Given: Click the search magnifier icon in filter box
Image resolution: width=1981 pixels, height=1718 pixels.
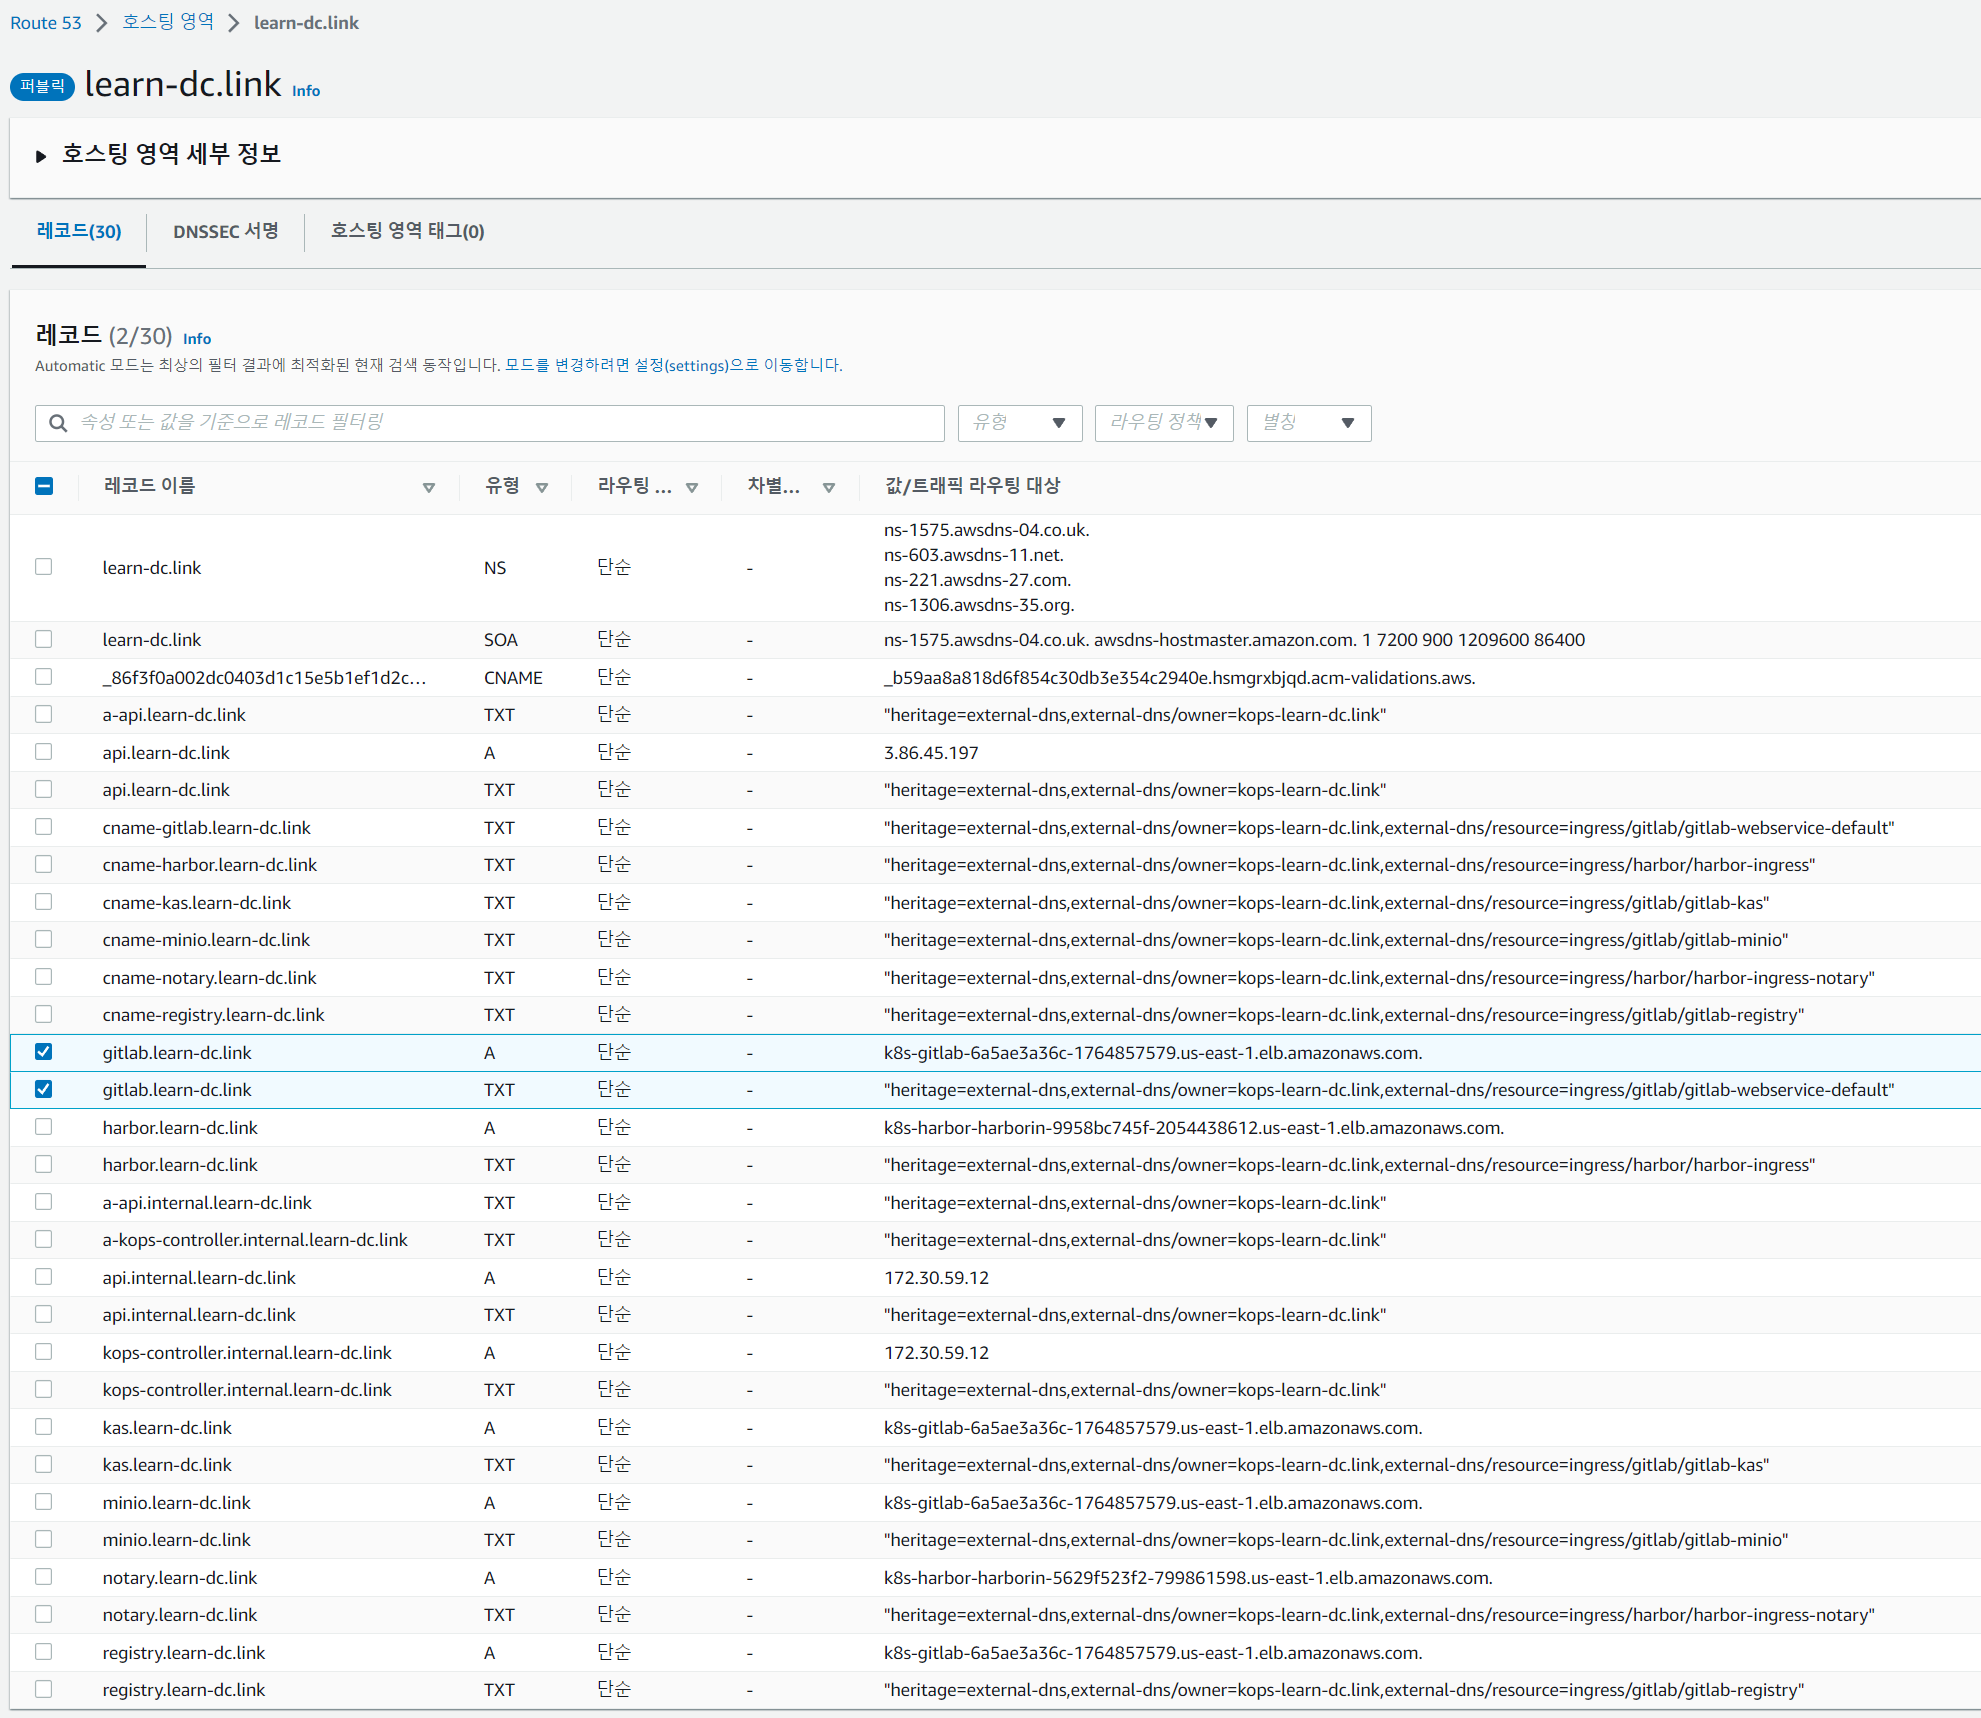Looking at the screenshot, I should (x=59, y=423).
